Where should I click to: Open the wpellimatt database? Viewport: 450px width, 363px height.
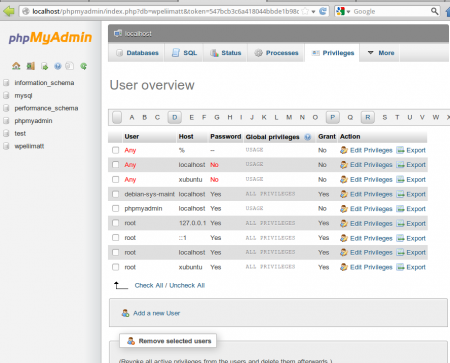[29, 146]
